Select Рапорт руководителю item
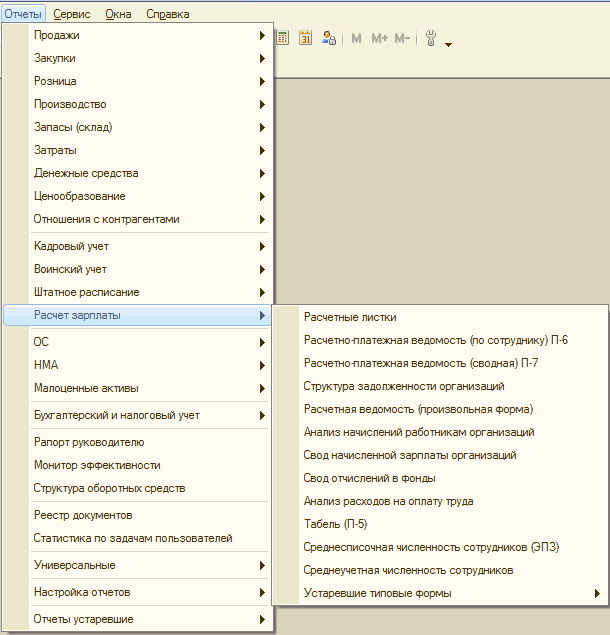 click(x=89, y=442)
